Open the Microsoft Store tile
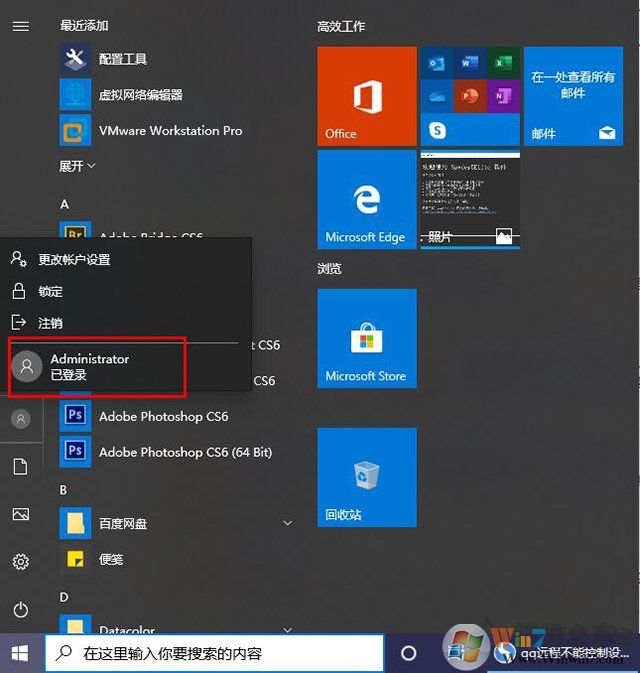The height and width of the screenshot is (673, 640). click(x=367, y=338)
